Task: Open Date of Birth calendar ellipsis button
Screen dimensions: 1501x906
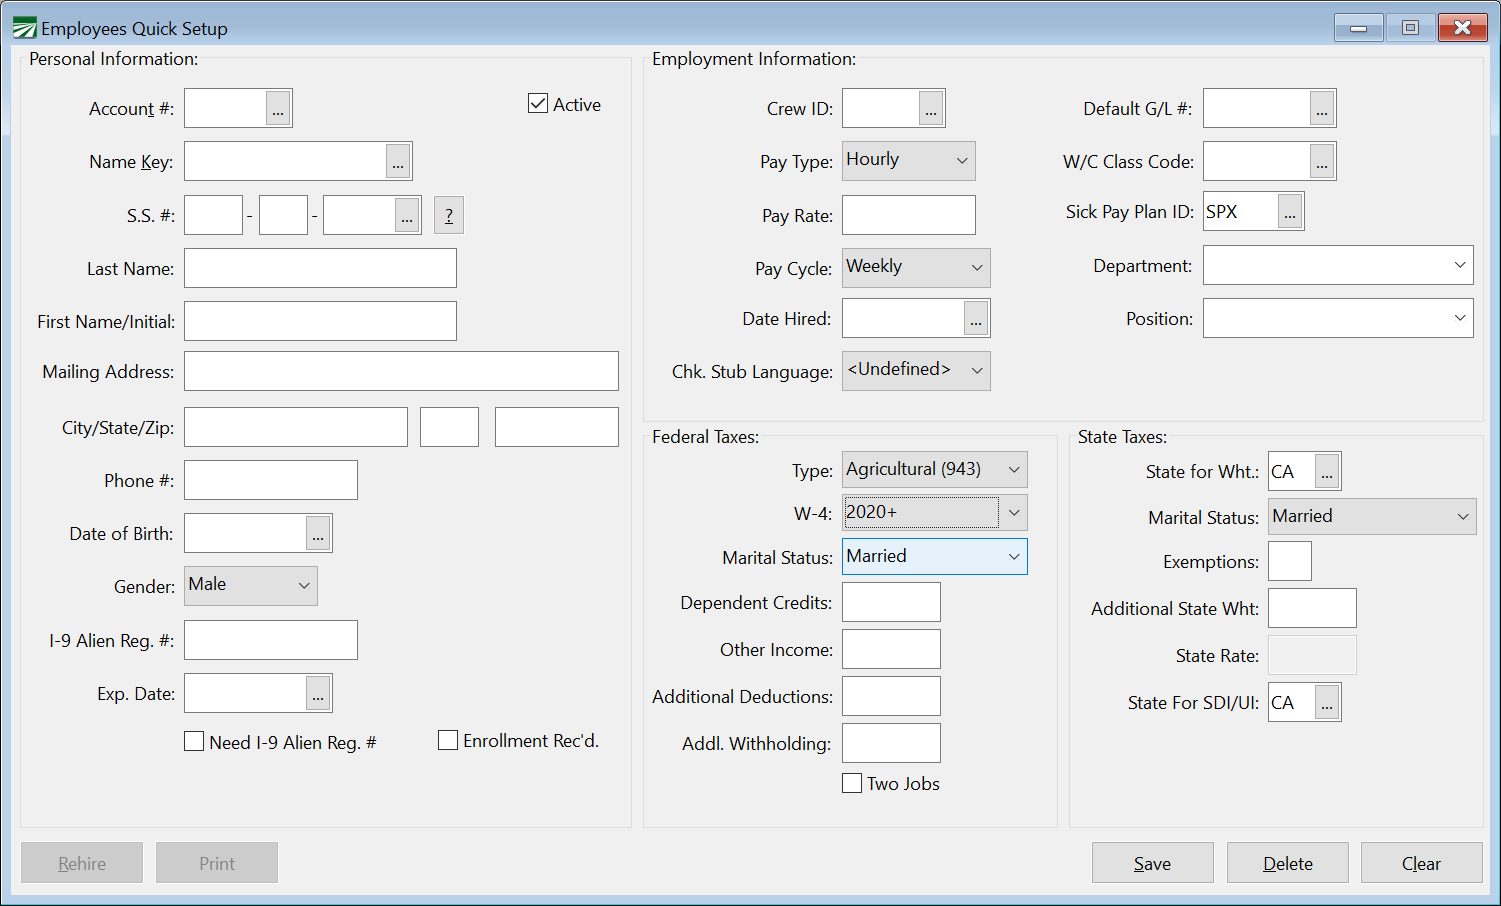Action: 318,533
